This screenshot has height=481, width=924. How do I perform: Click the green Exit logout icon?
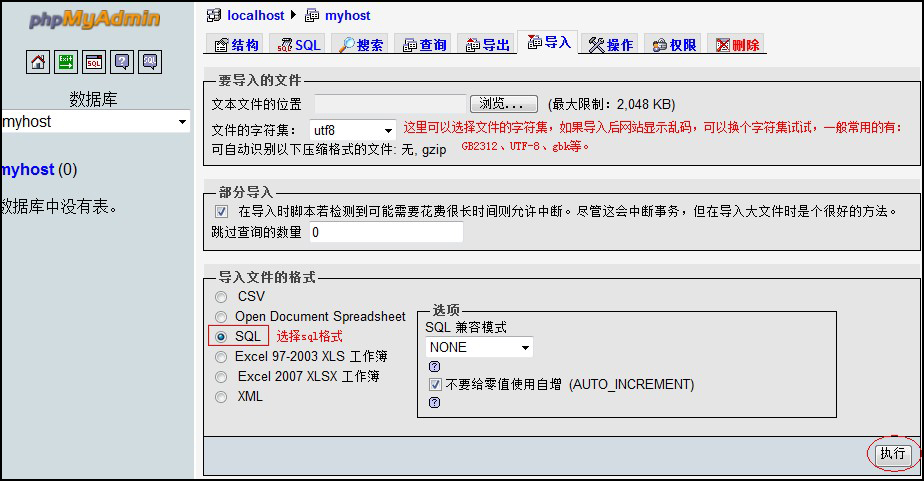[66, 62]
